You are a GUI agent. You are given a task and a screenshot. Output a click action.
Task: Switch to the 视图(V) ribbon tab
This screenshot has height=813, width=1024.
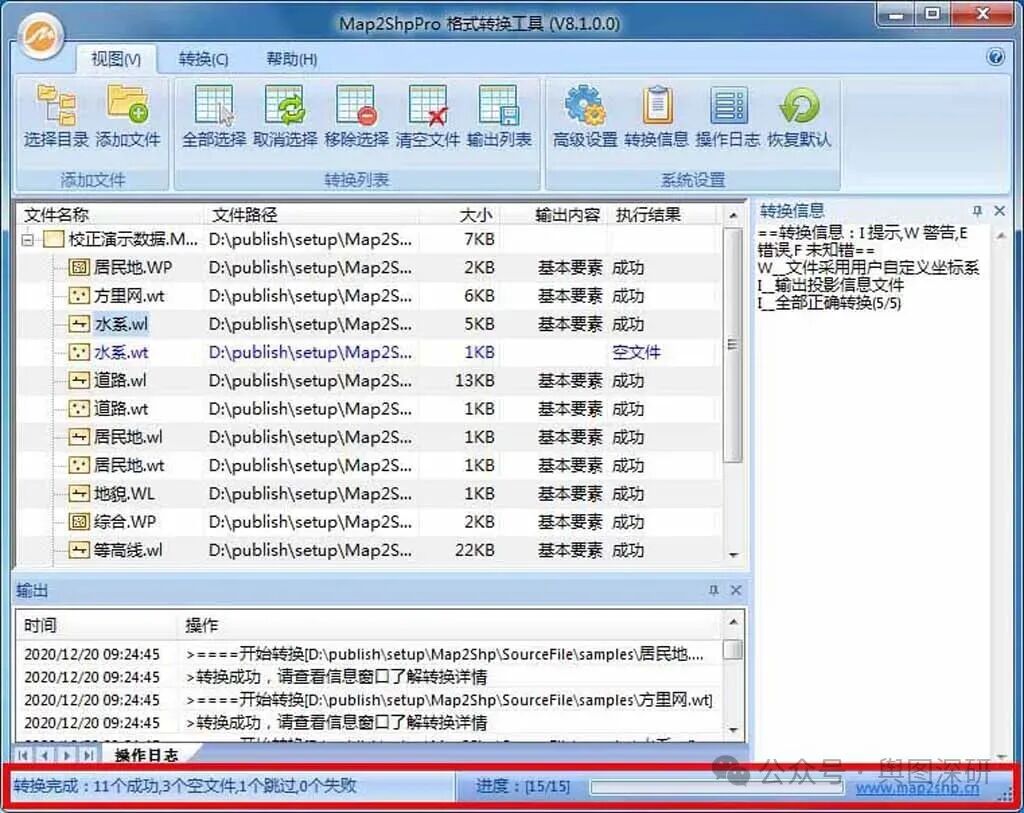coord(116,59)
